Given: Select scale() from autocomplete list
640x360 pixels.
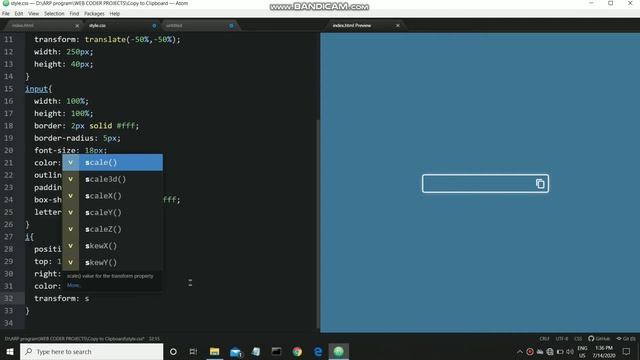Looking at the screenshot, I should click(112, 162).
